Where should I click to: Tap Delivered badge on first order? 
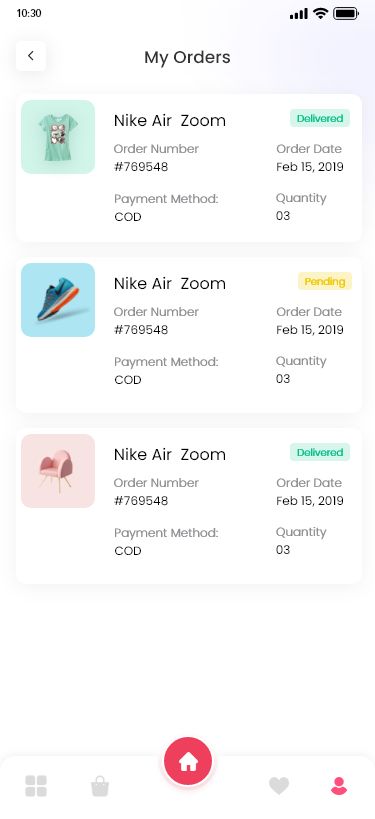pos(320,119)
